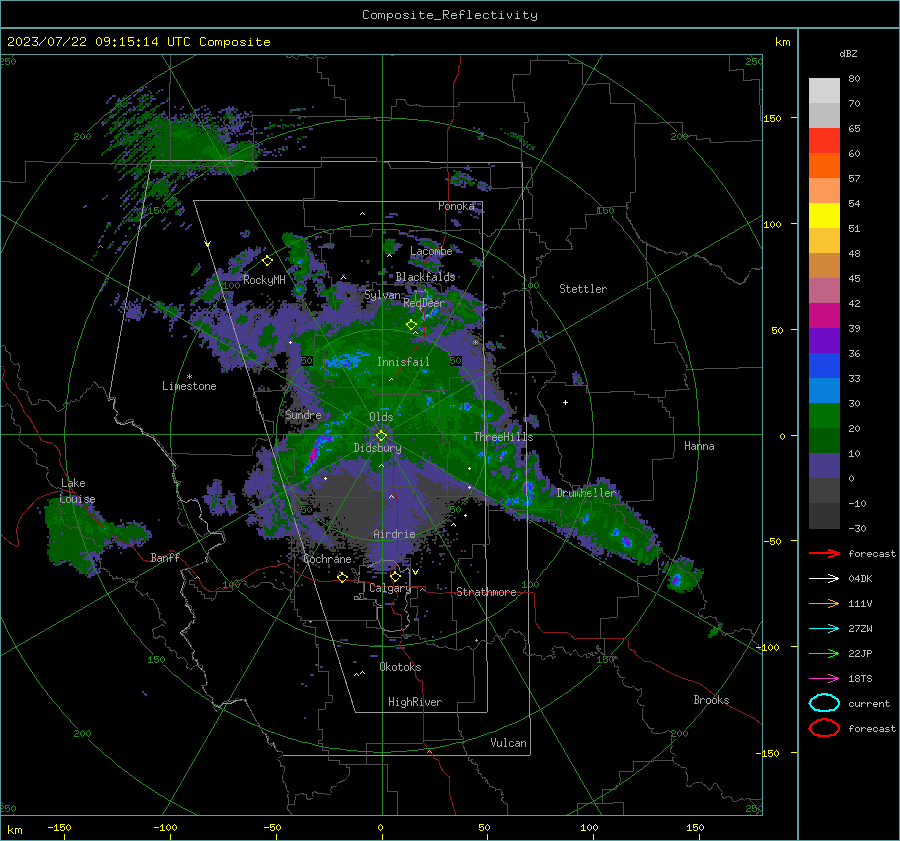The width and height of the screenshot is (900, 841).
Task: Click the Olds town label
Action: 381,417
